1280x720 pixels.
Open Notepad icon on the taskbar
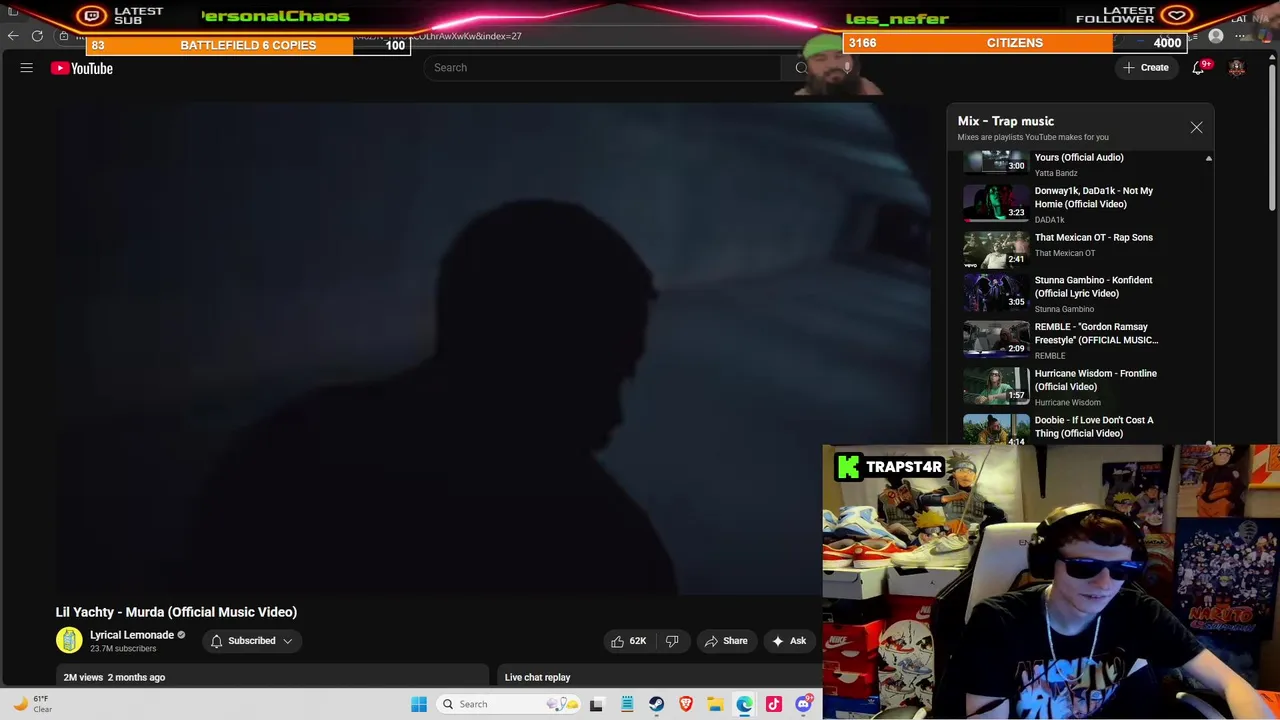pos(626,704)
